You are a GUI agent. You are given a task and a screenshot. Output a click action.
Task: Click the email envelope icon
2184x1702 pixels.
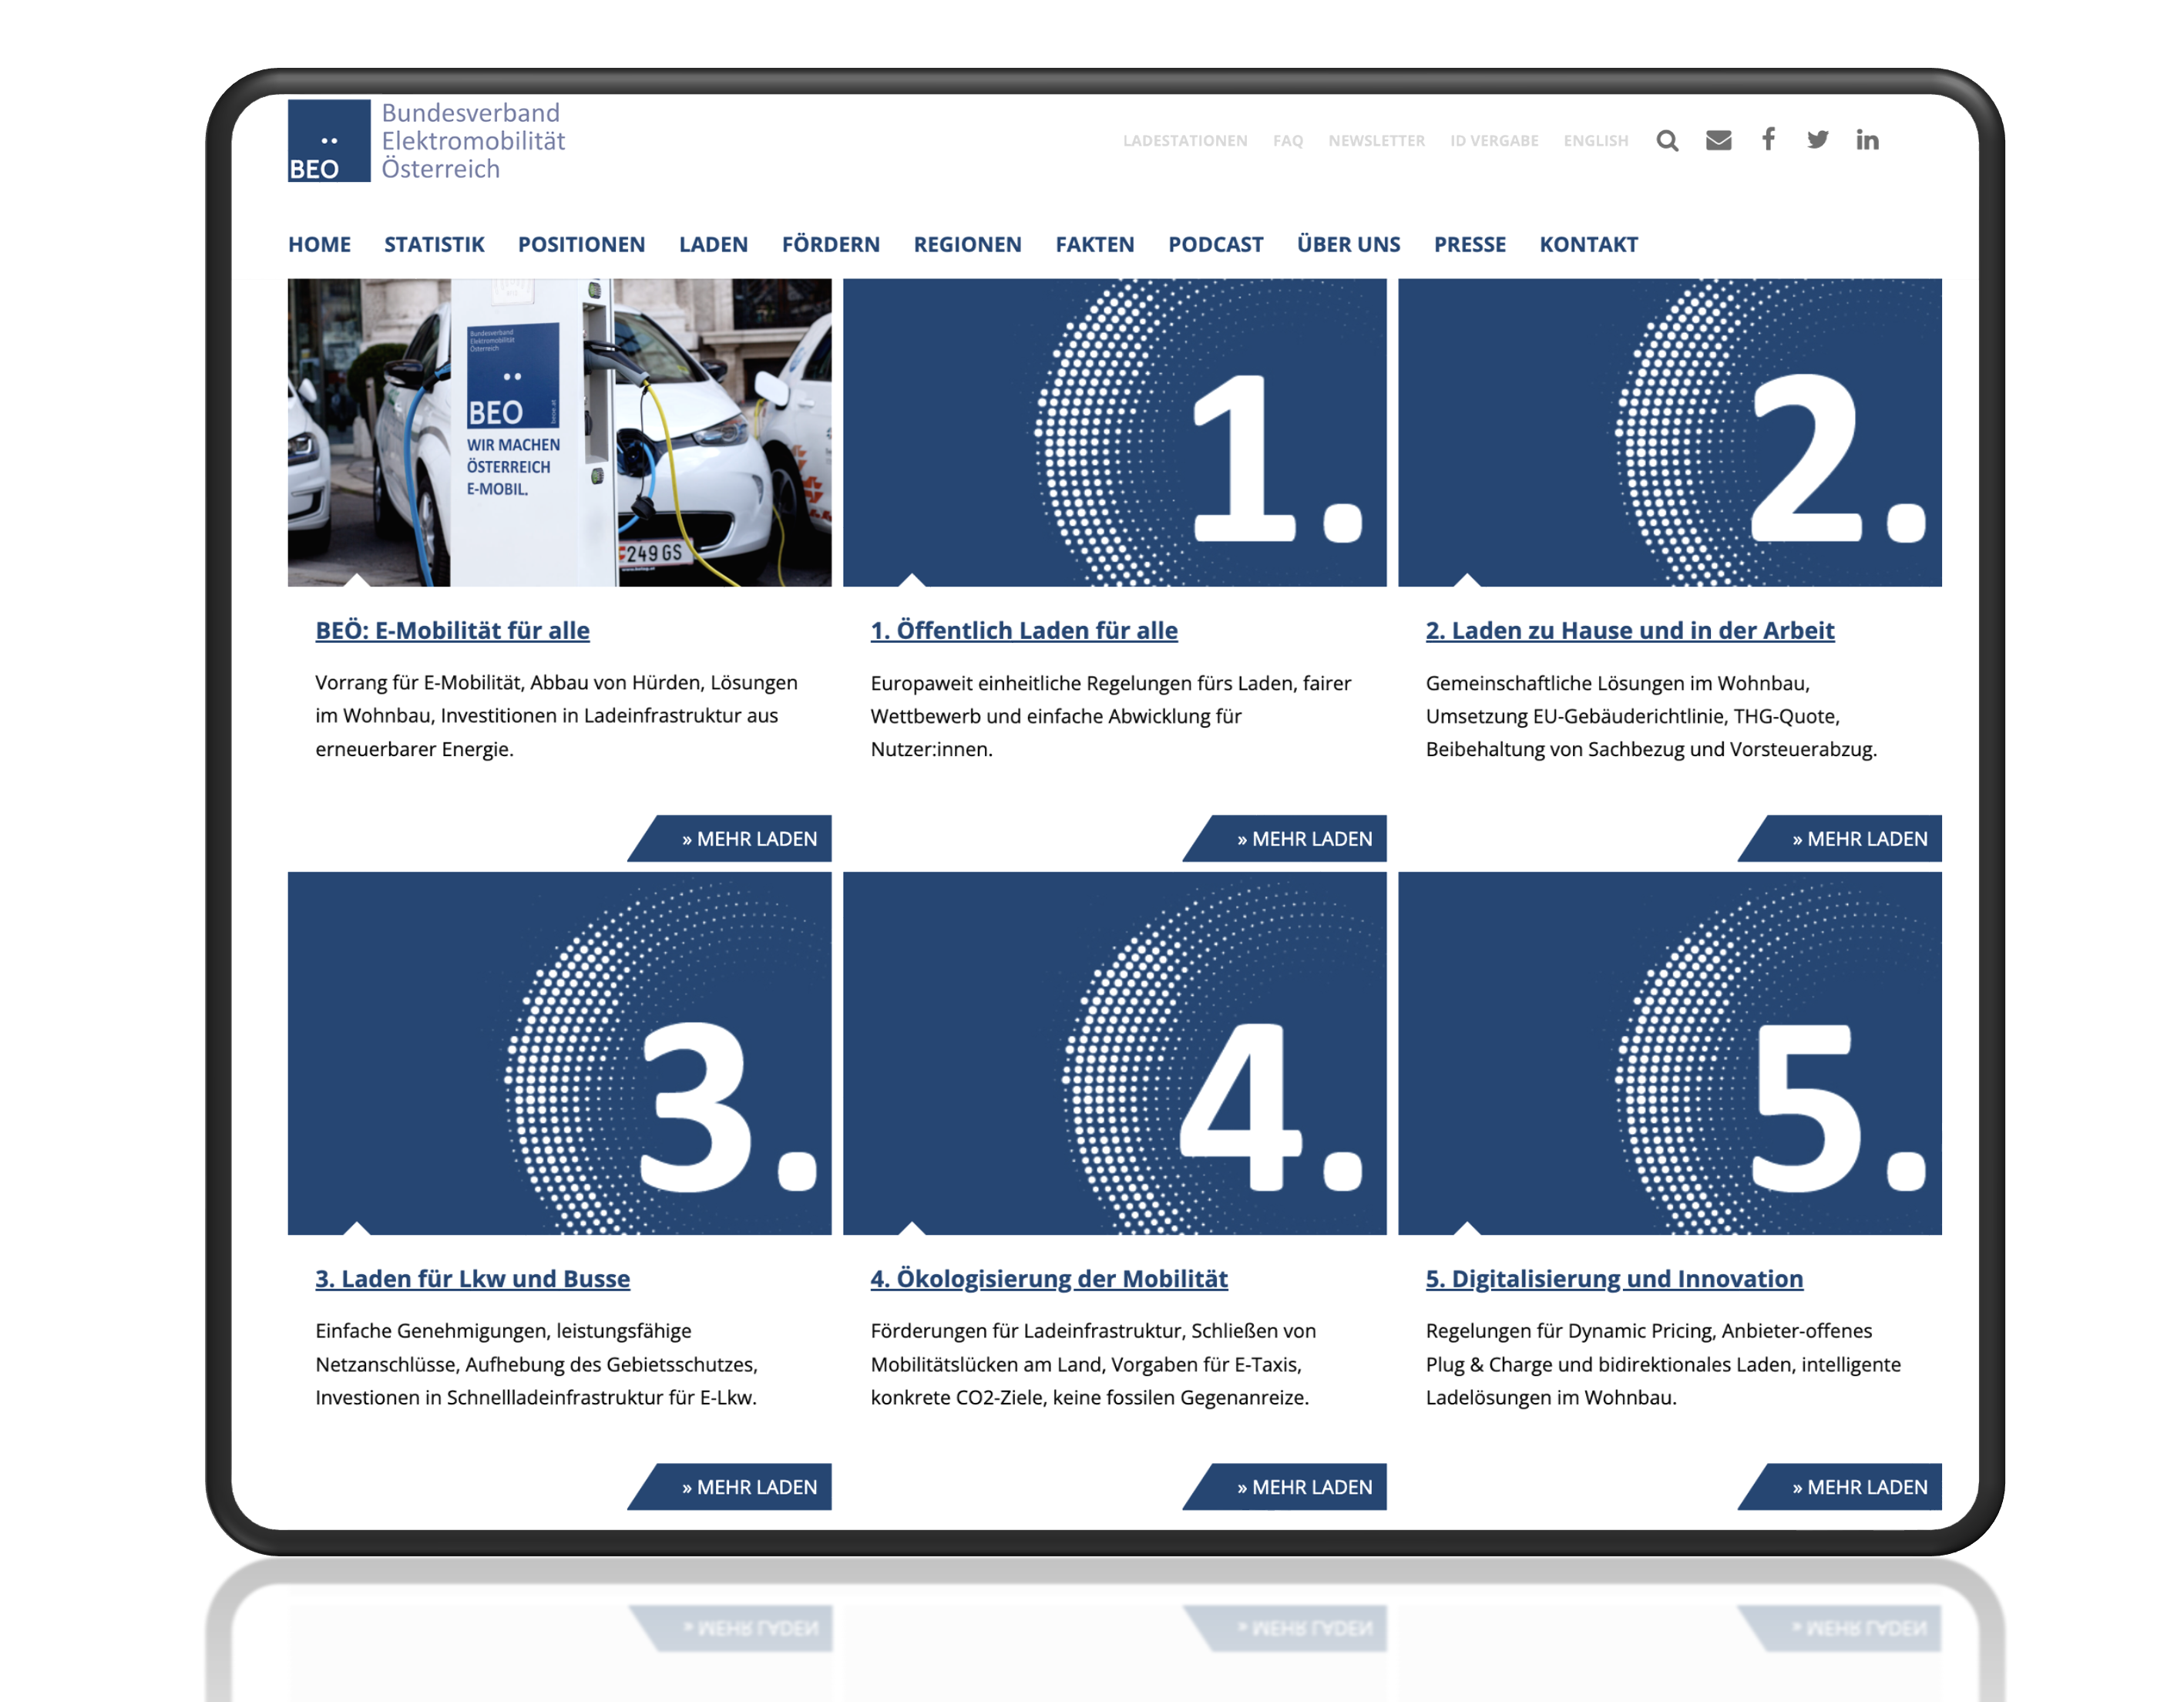(x=1718, y=140)
